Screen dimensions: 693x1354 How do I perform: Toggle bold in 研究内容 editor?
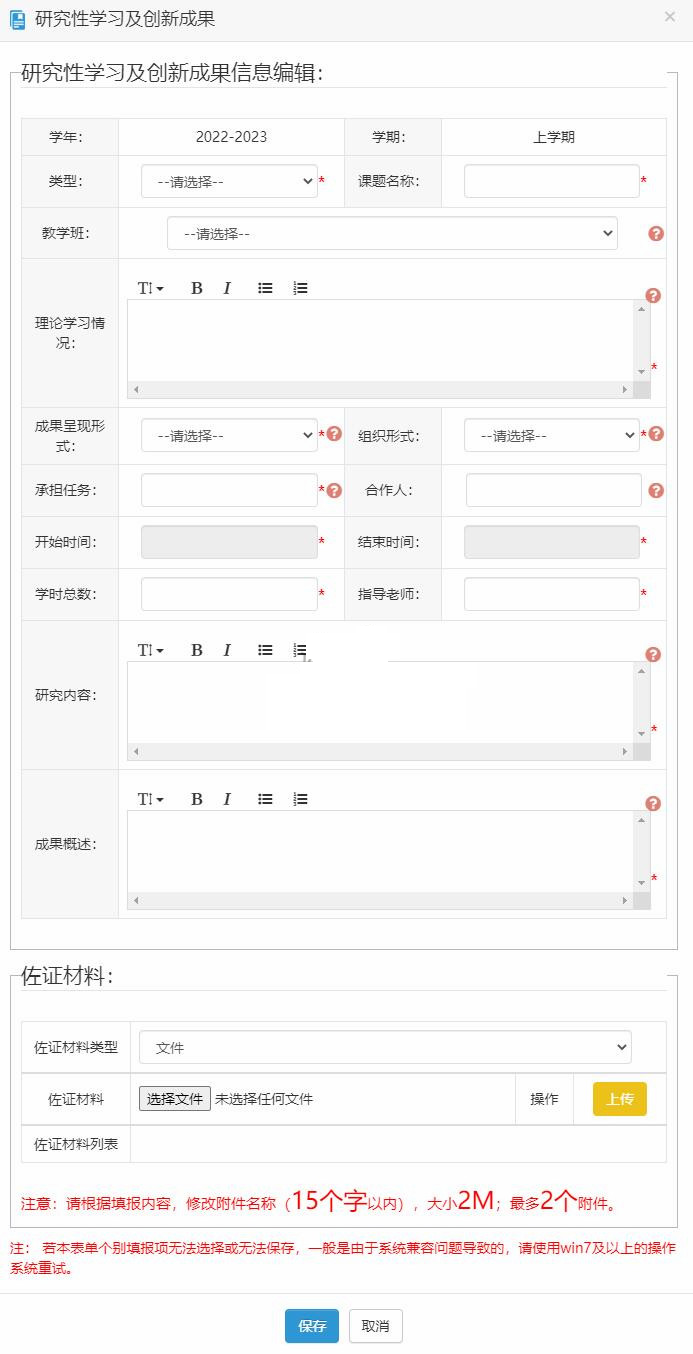(x=197, y=650)
